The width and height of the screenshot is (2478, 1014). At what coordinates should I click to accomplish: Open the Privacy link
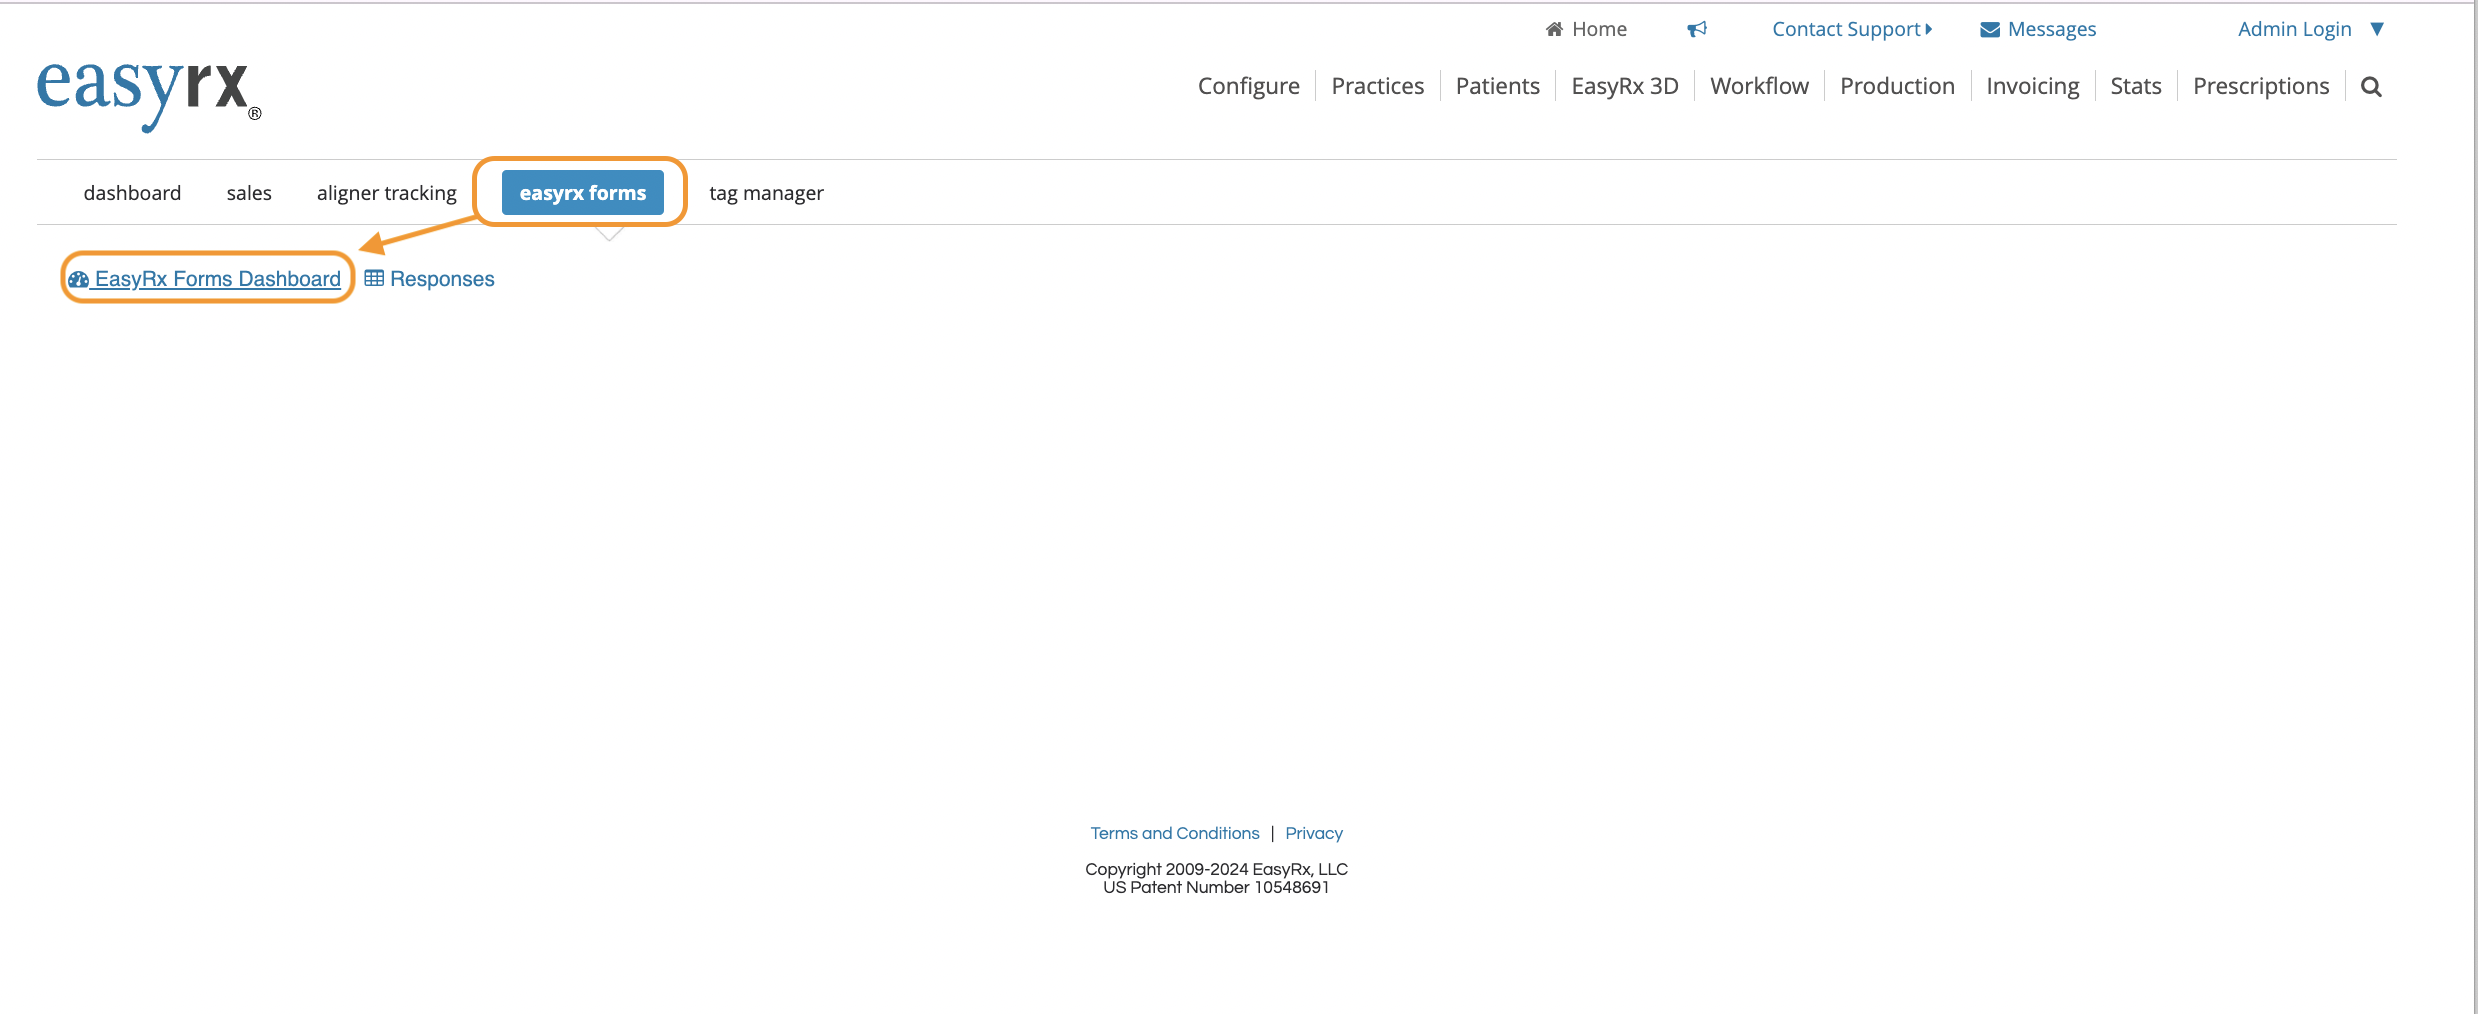coord(1314,833)
